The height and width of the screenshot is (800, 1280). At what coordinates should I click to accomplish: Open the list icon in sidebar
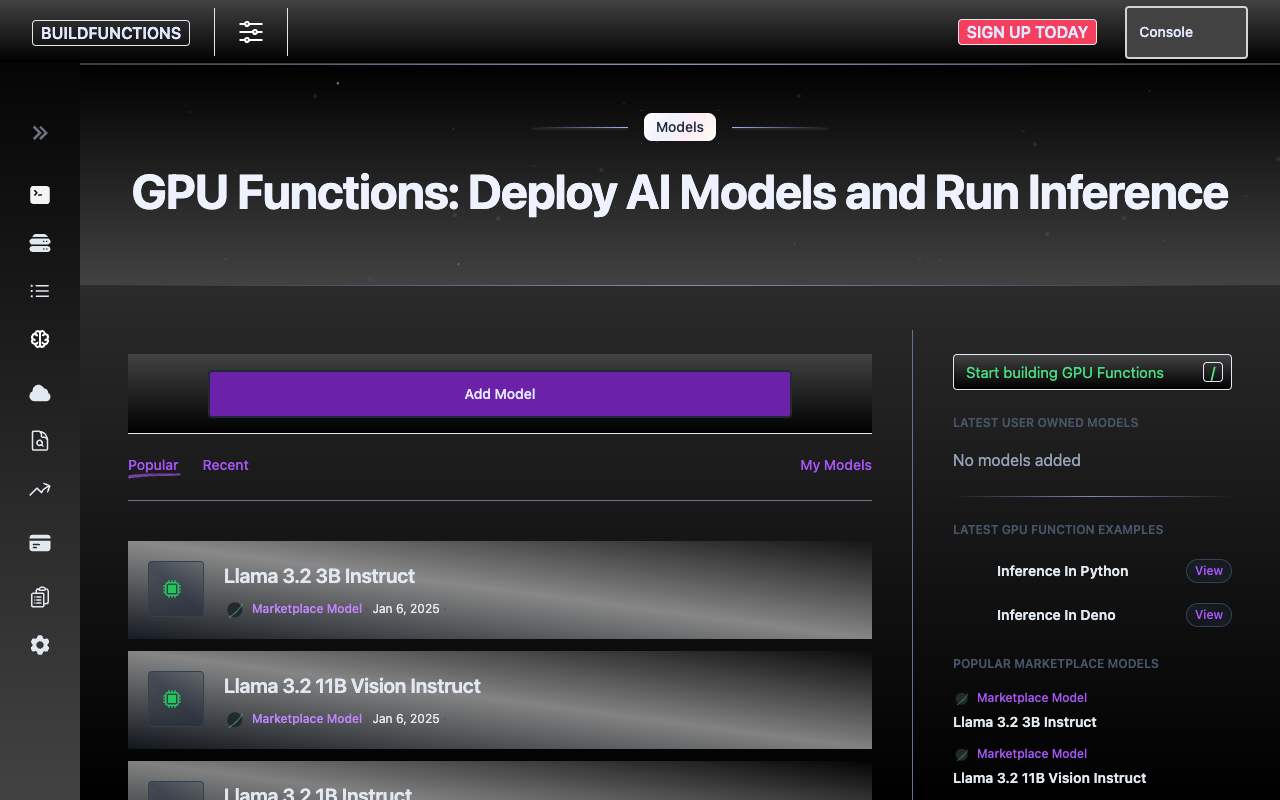[x=40, y=291]
